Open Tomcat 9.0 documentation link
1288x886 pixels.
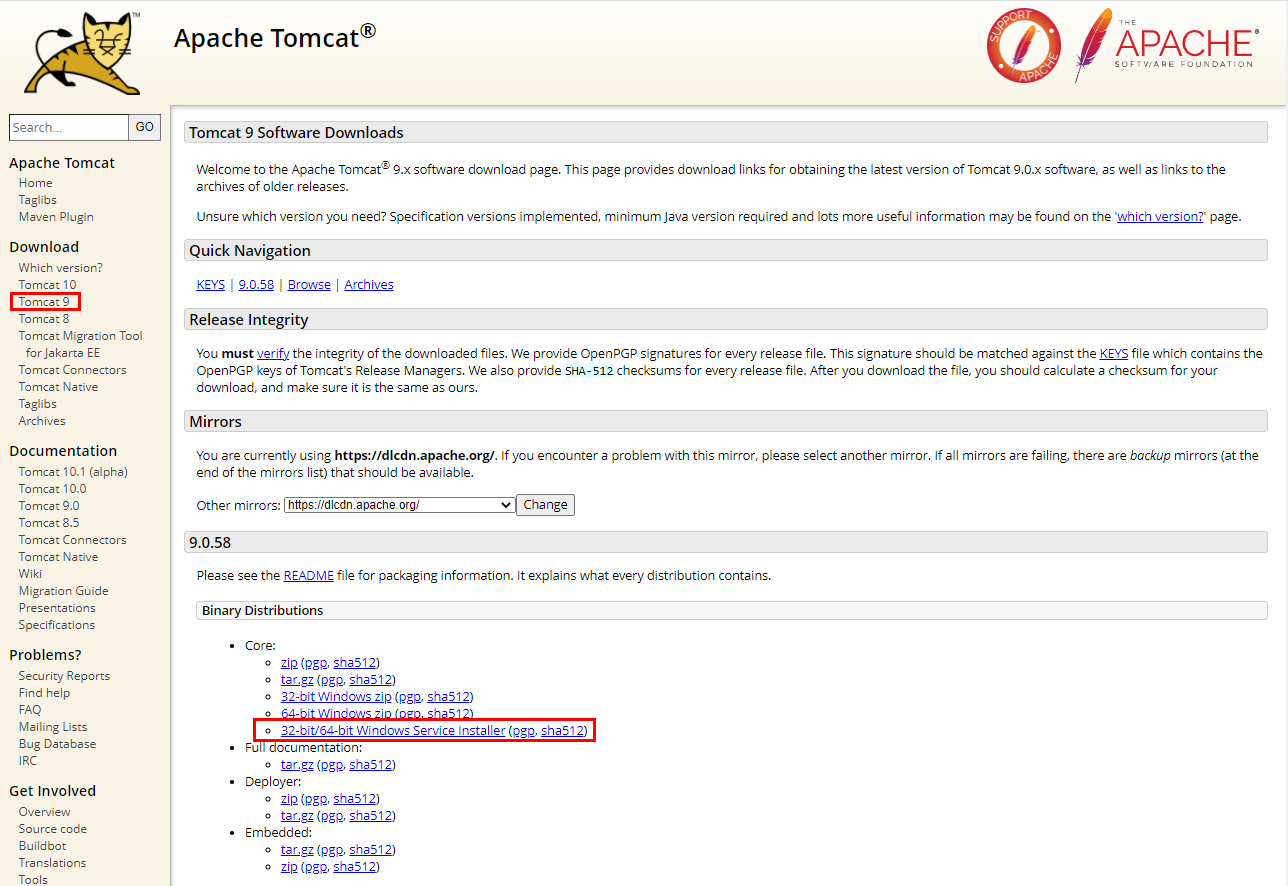pos(49,506)
